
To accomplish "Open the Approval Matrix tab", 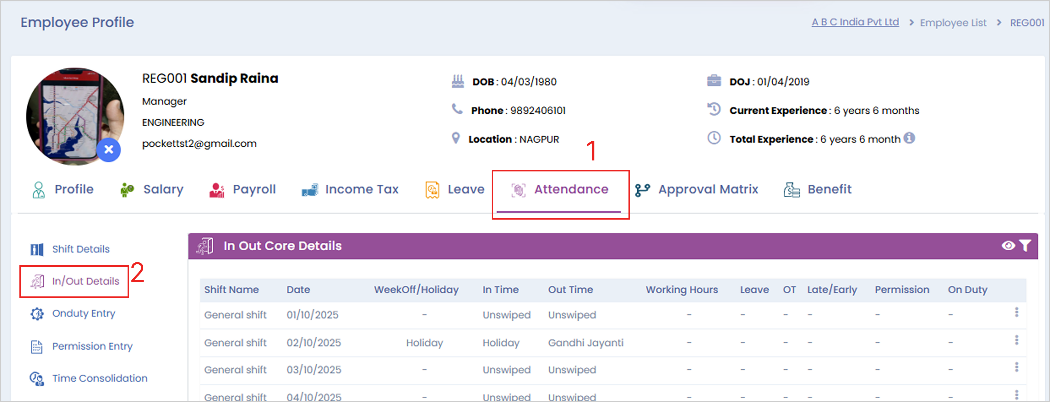I will point(696,189).
